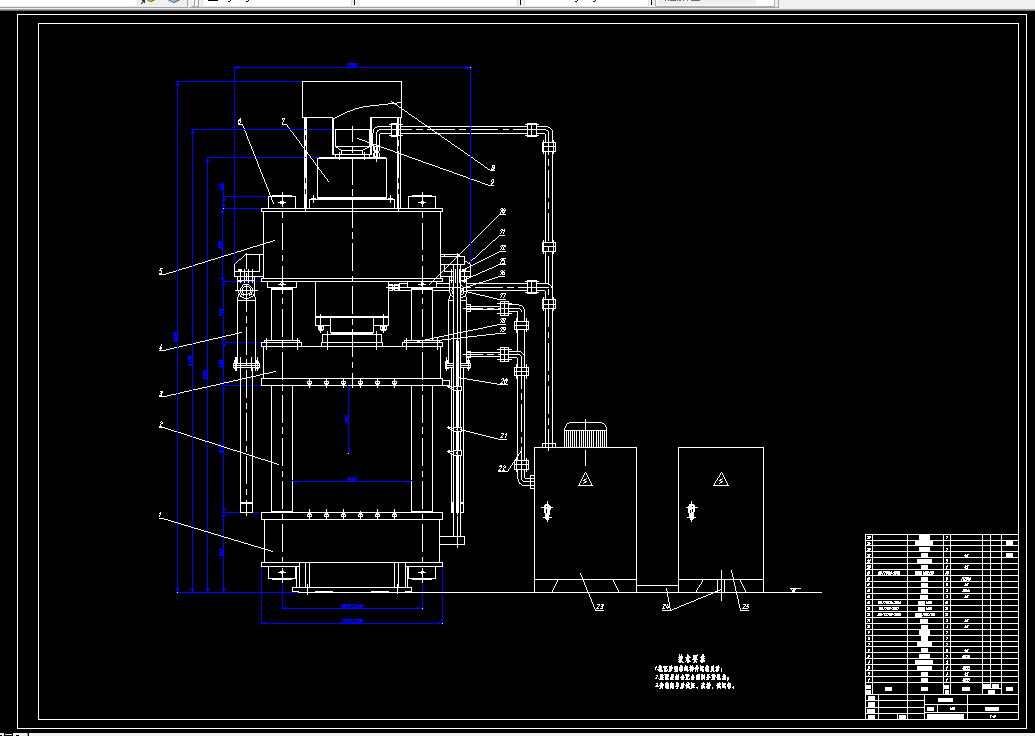The image size is (1035, 736).
Task: Select part callout number 8 label
Action: [492, 168]
